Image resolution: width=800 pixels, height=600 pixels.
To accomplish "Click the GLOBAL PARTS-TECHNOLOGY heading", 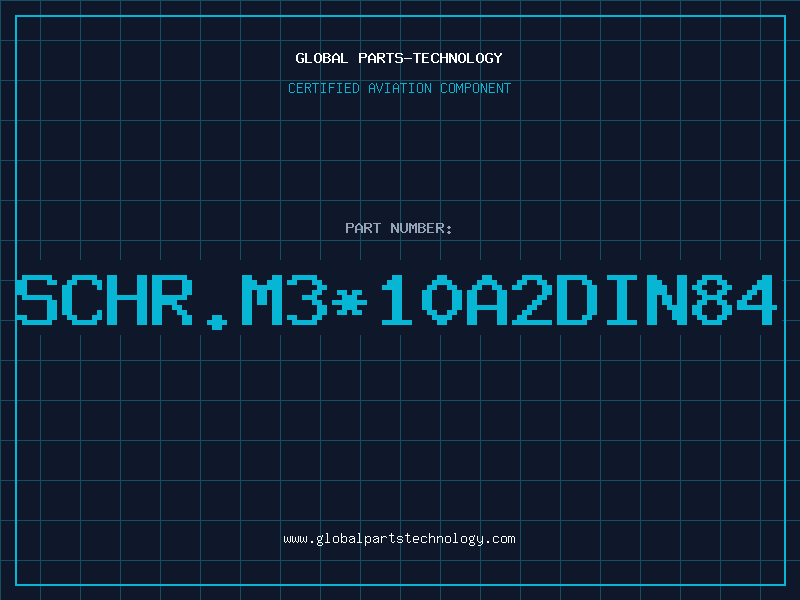I will [x=399, y=58].
